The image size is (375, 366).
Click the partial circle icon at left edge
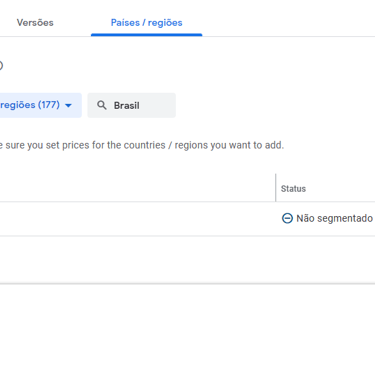pyautogui.click(x=1, y=65)
